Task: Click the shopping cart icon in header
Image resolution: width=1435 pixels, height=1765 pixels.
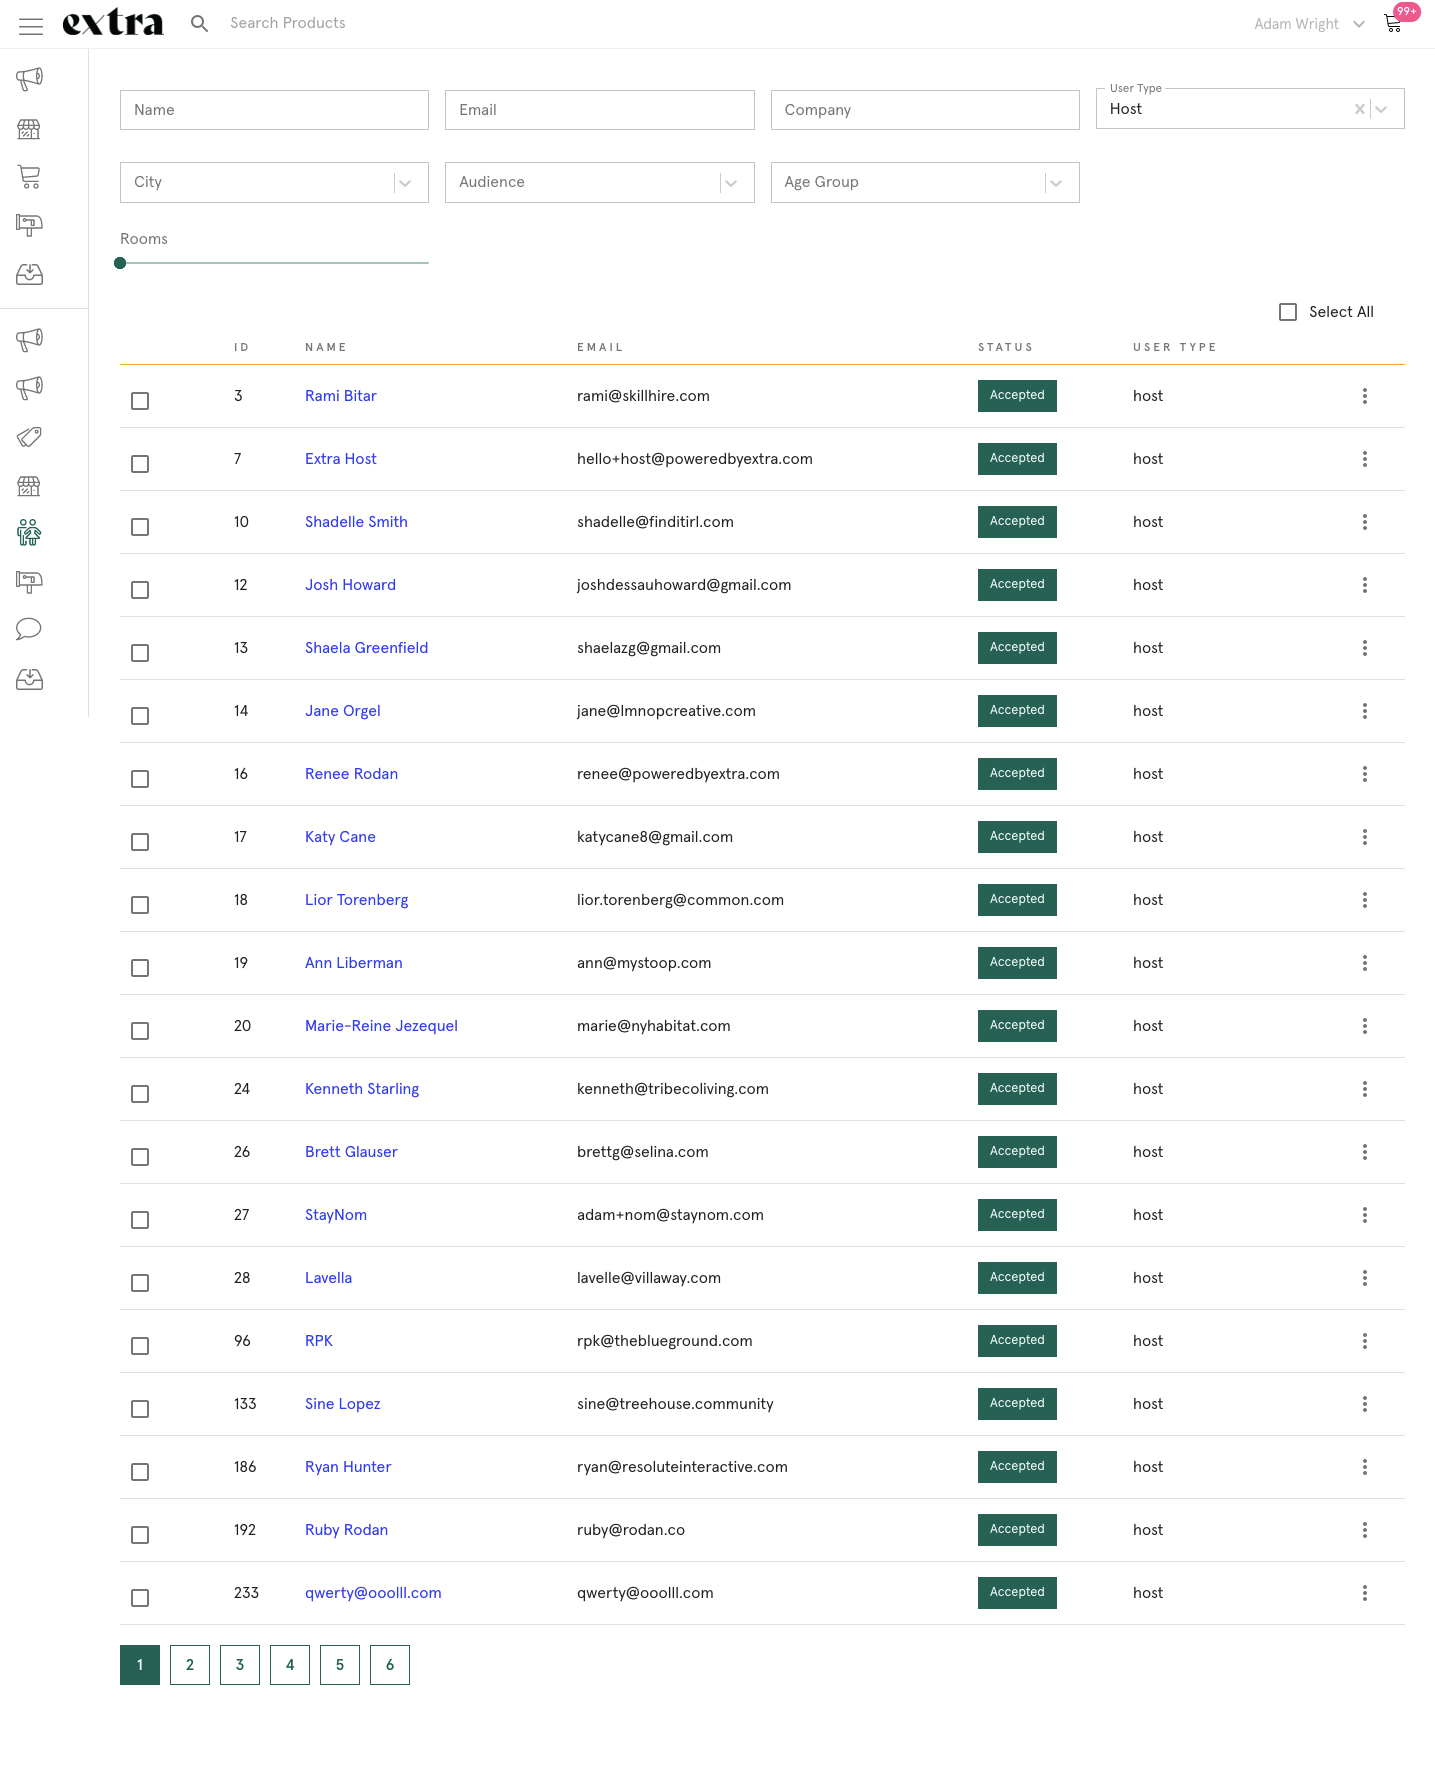Action: [x=1393, y=24]
